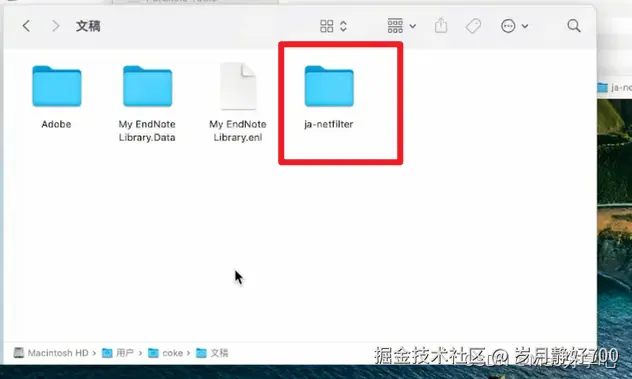Click 用户 folder in path bar
Screen dimensions: 632x379
click(118, 353)
